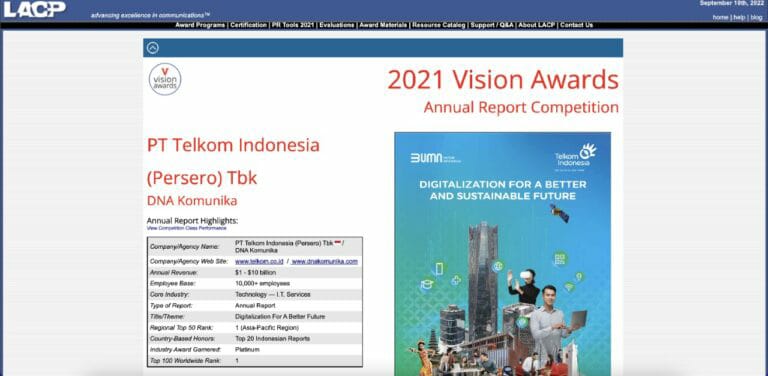The height and width of the screenshot is (376, 768).
Task: Click the September date text
Action: (731, 3)
